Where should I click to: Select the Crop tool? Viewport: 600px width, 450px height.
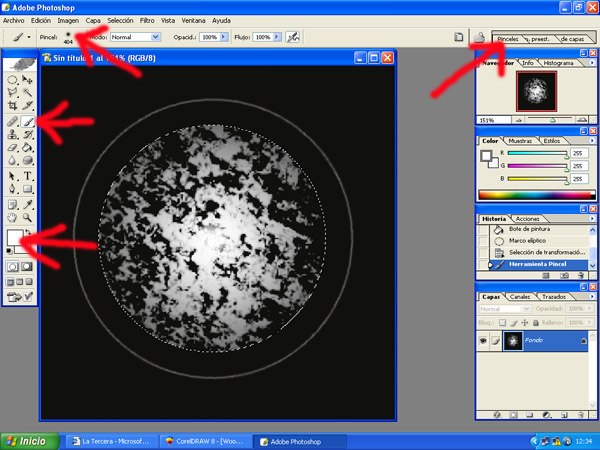coord(12,105)
